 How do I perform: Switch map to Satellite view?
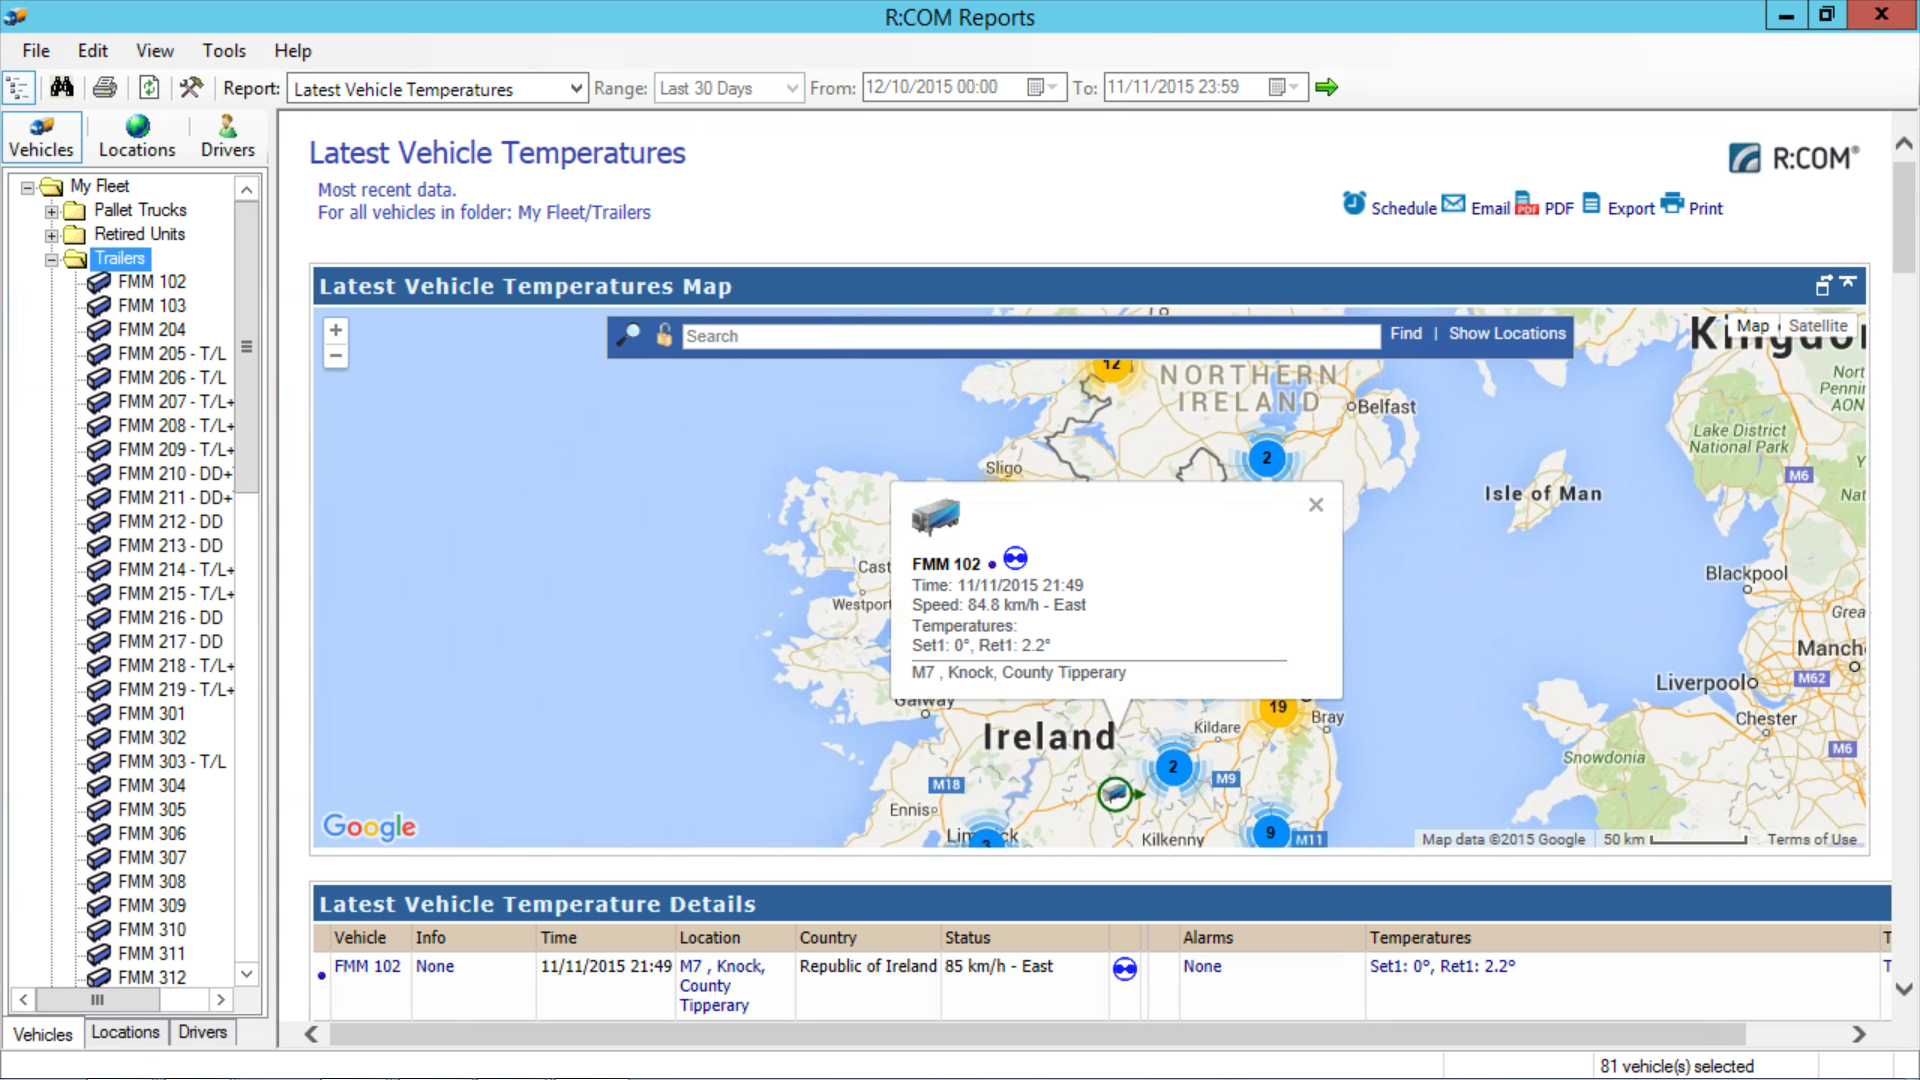point(1818,326)
